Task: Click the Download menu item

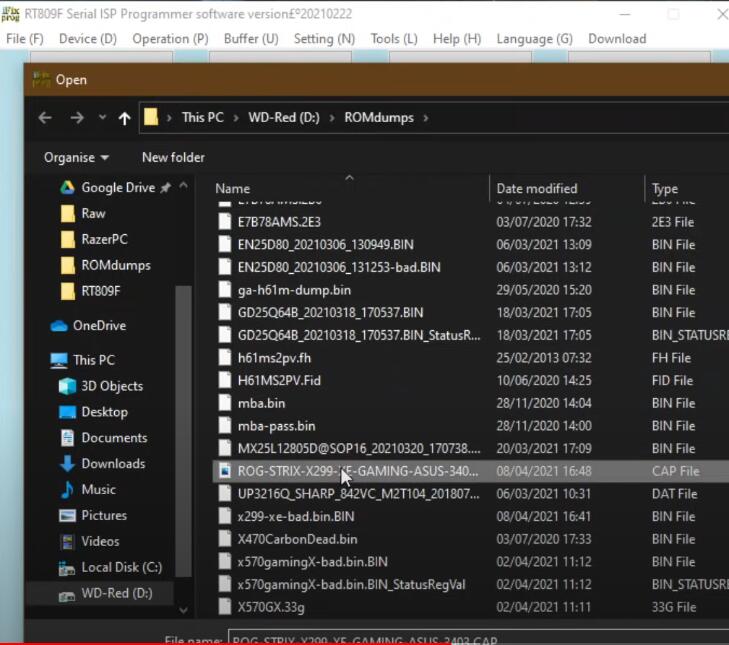Action: (x=617, y=39)
